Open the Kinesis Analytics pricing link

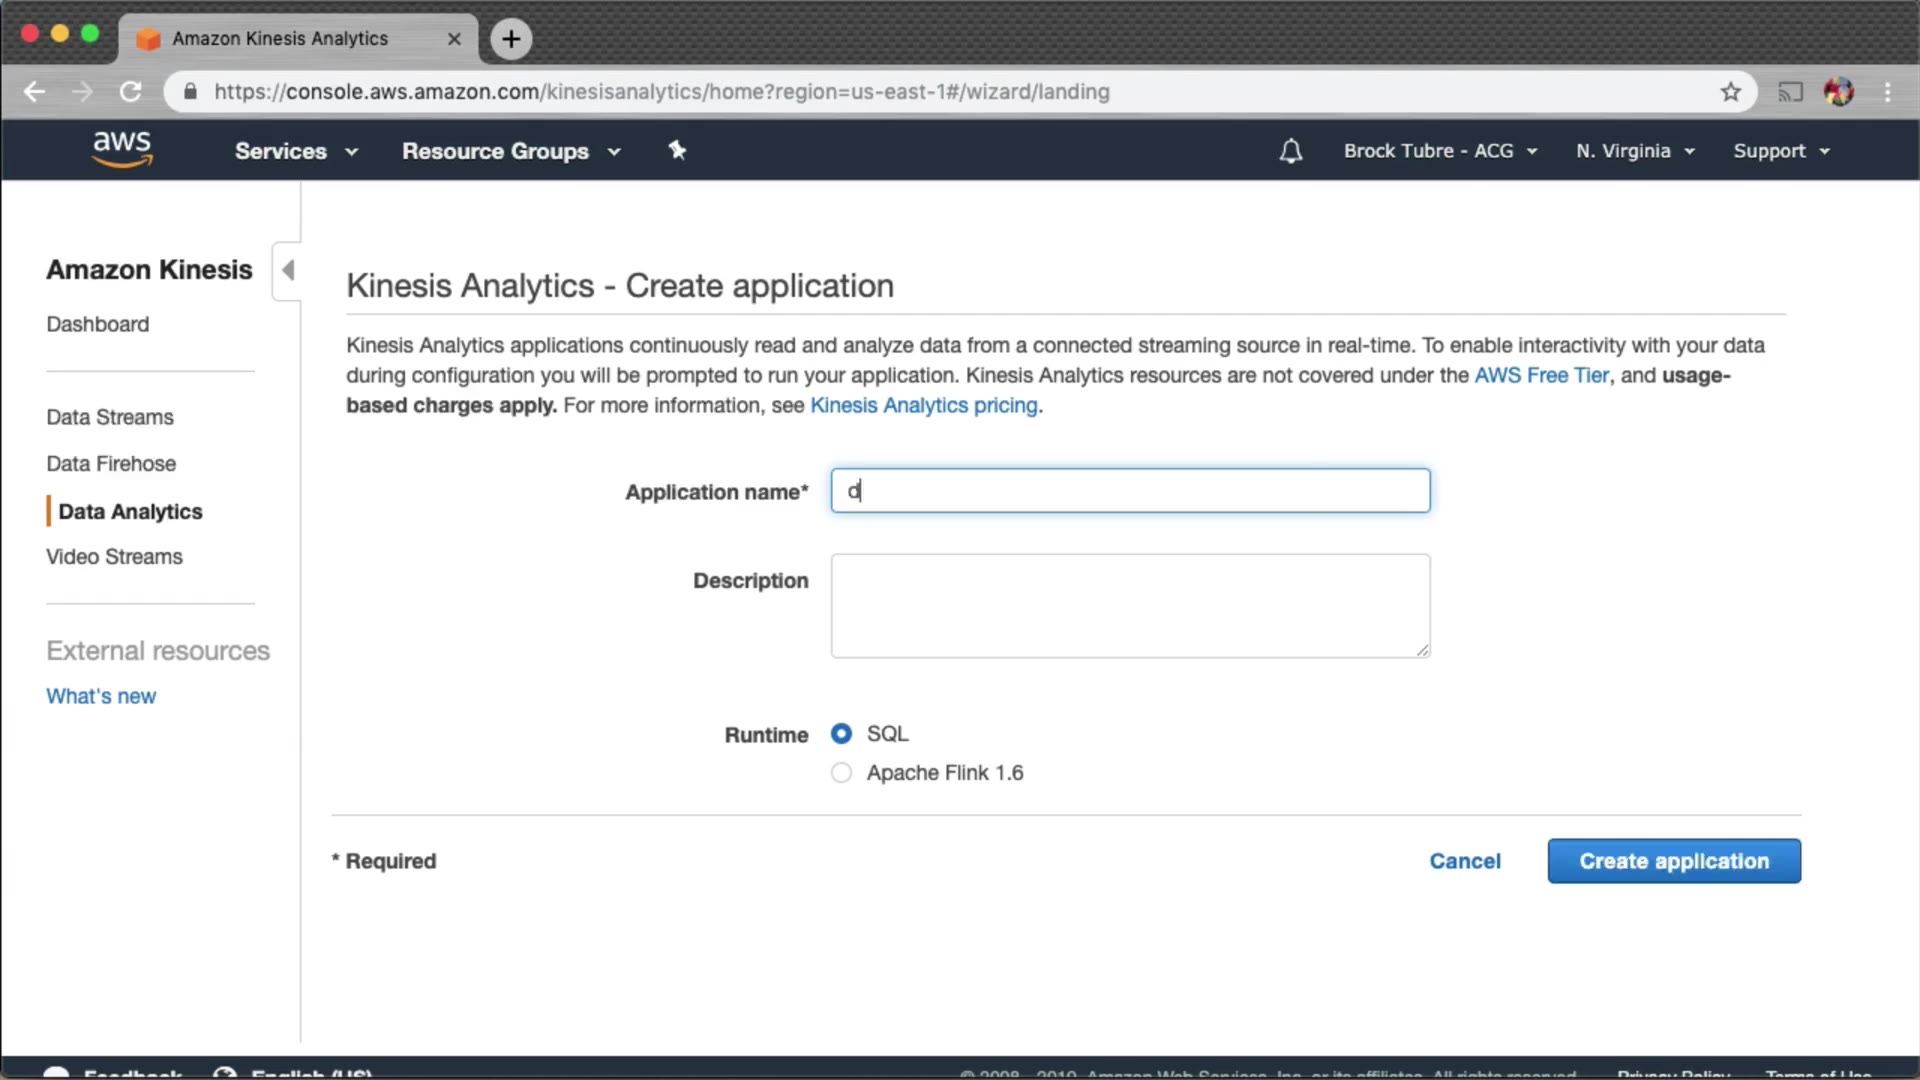tap(923, 405)
